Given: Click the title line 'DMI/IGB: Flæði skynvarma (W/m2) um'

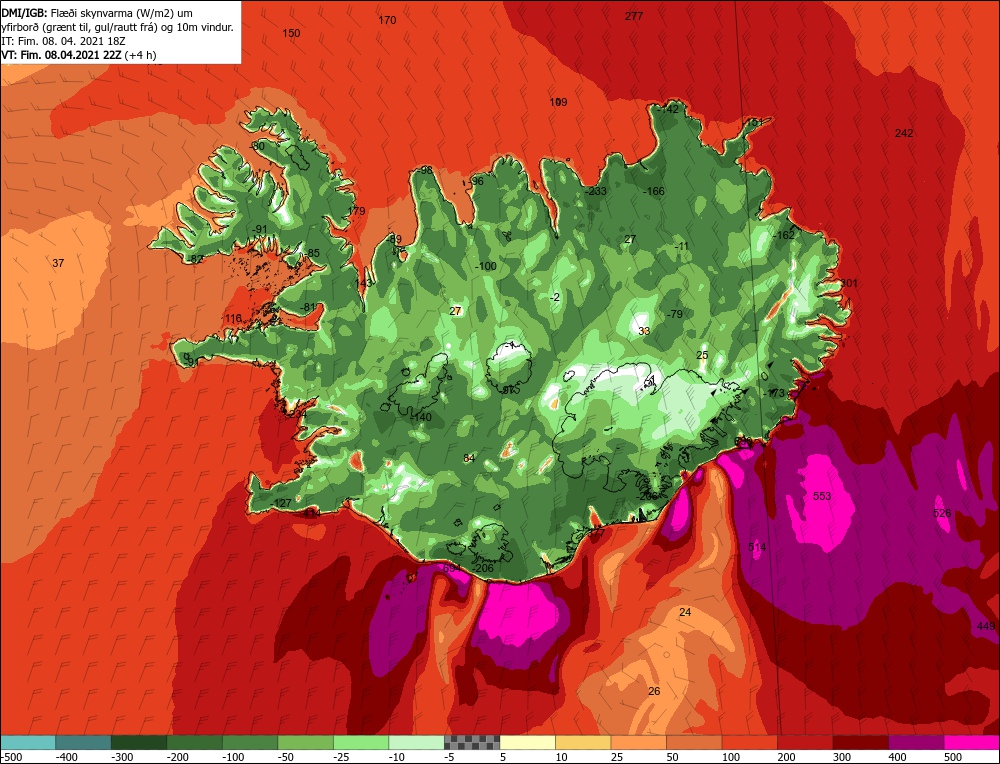Looking at the screenshot, I should (x=97, y=13).
